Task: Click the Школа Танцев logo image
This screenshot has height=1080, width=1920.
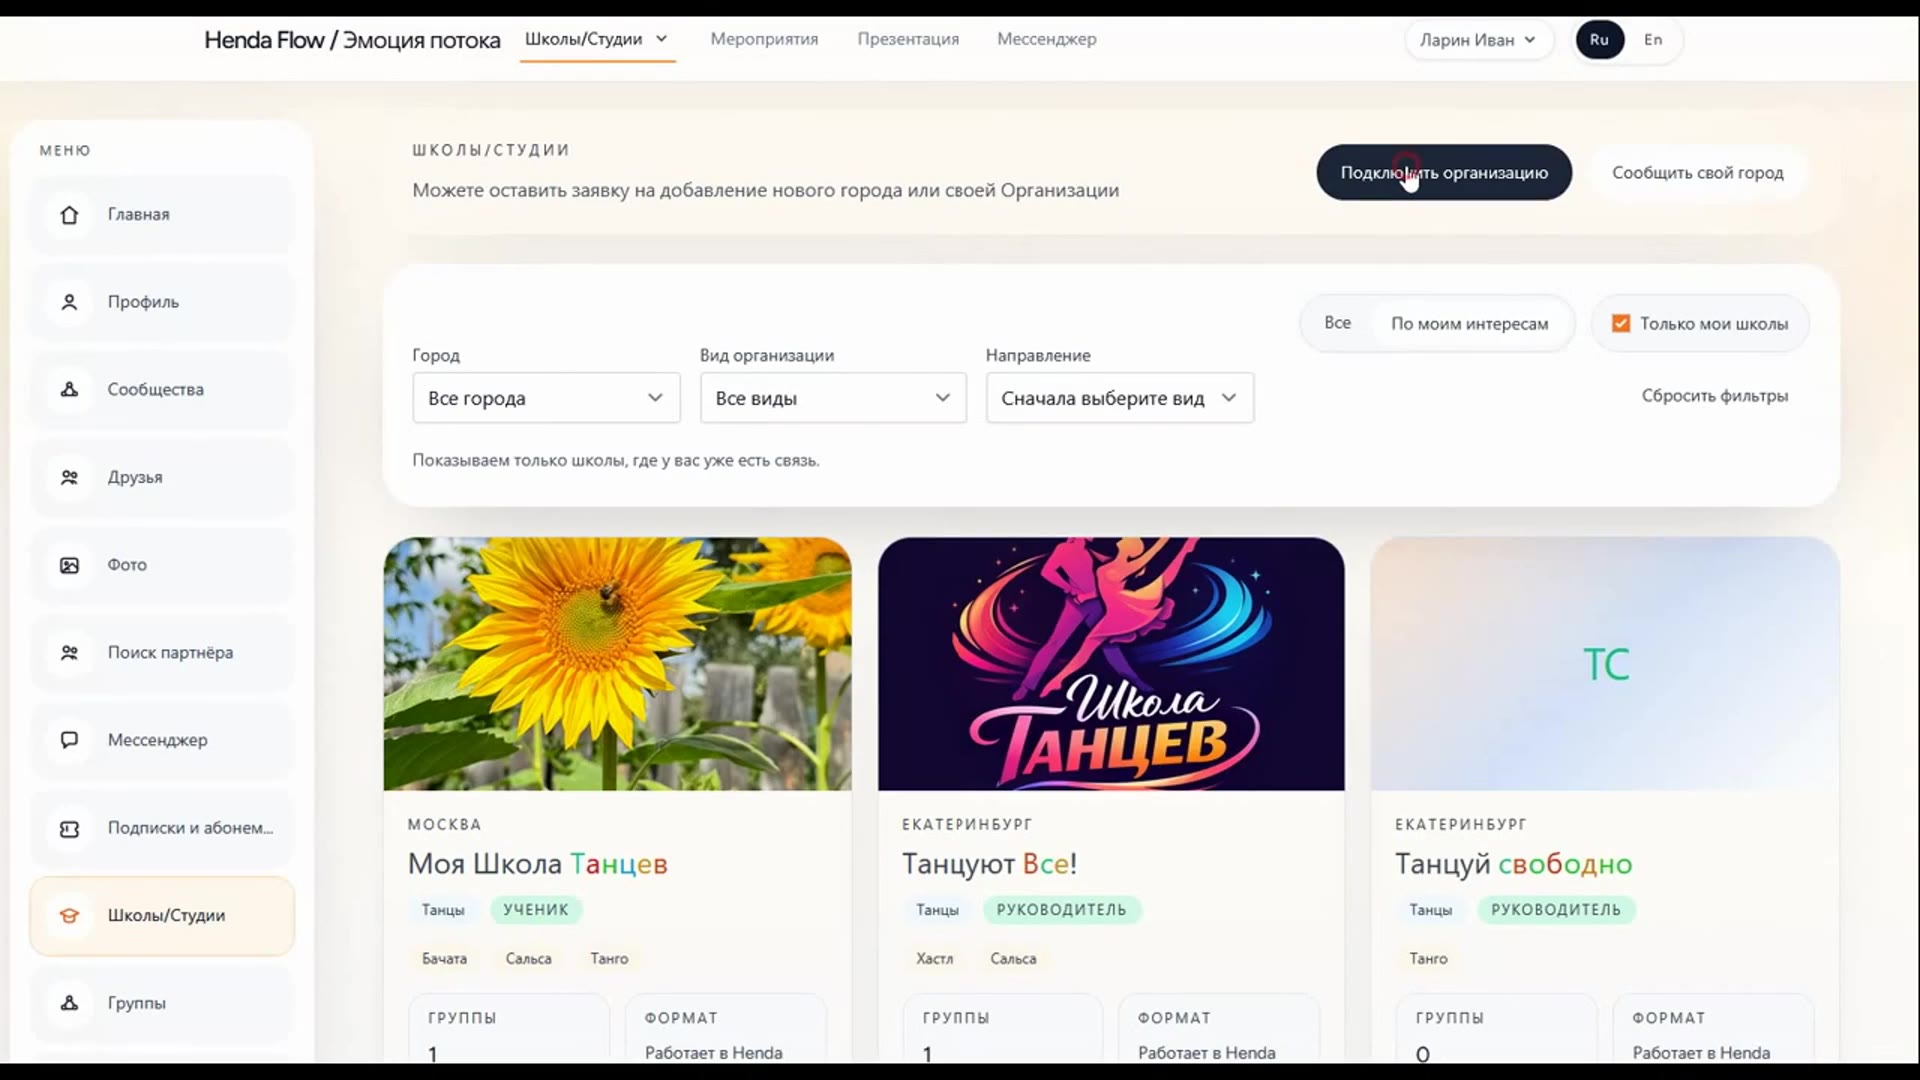Action: coord(1111,664)
